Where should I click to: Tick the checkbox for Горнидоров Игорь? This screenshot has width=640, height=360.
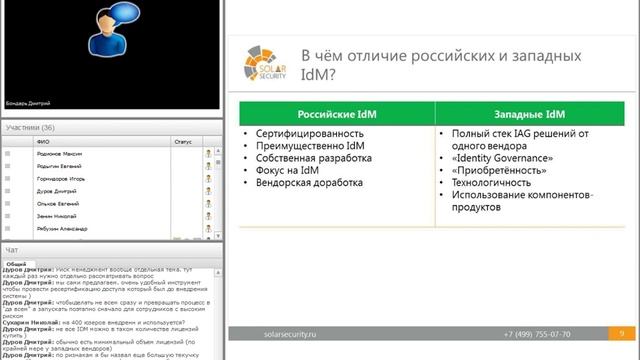[7, 179]
